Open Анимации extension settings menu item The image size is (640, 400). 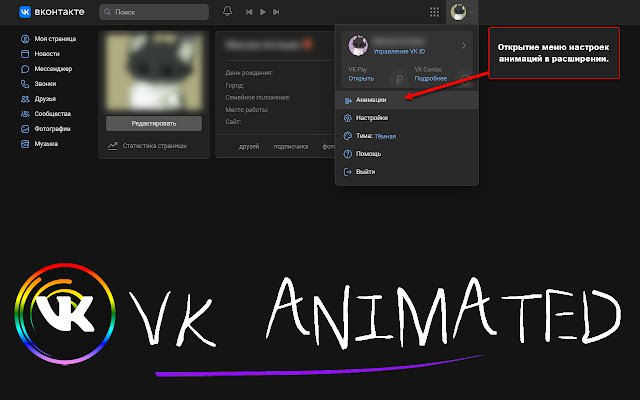[407, 100]
